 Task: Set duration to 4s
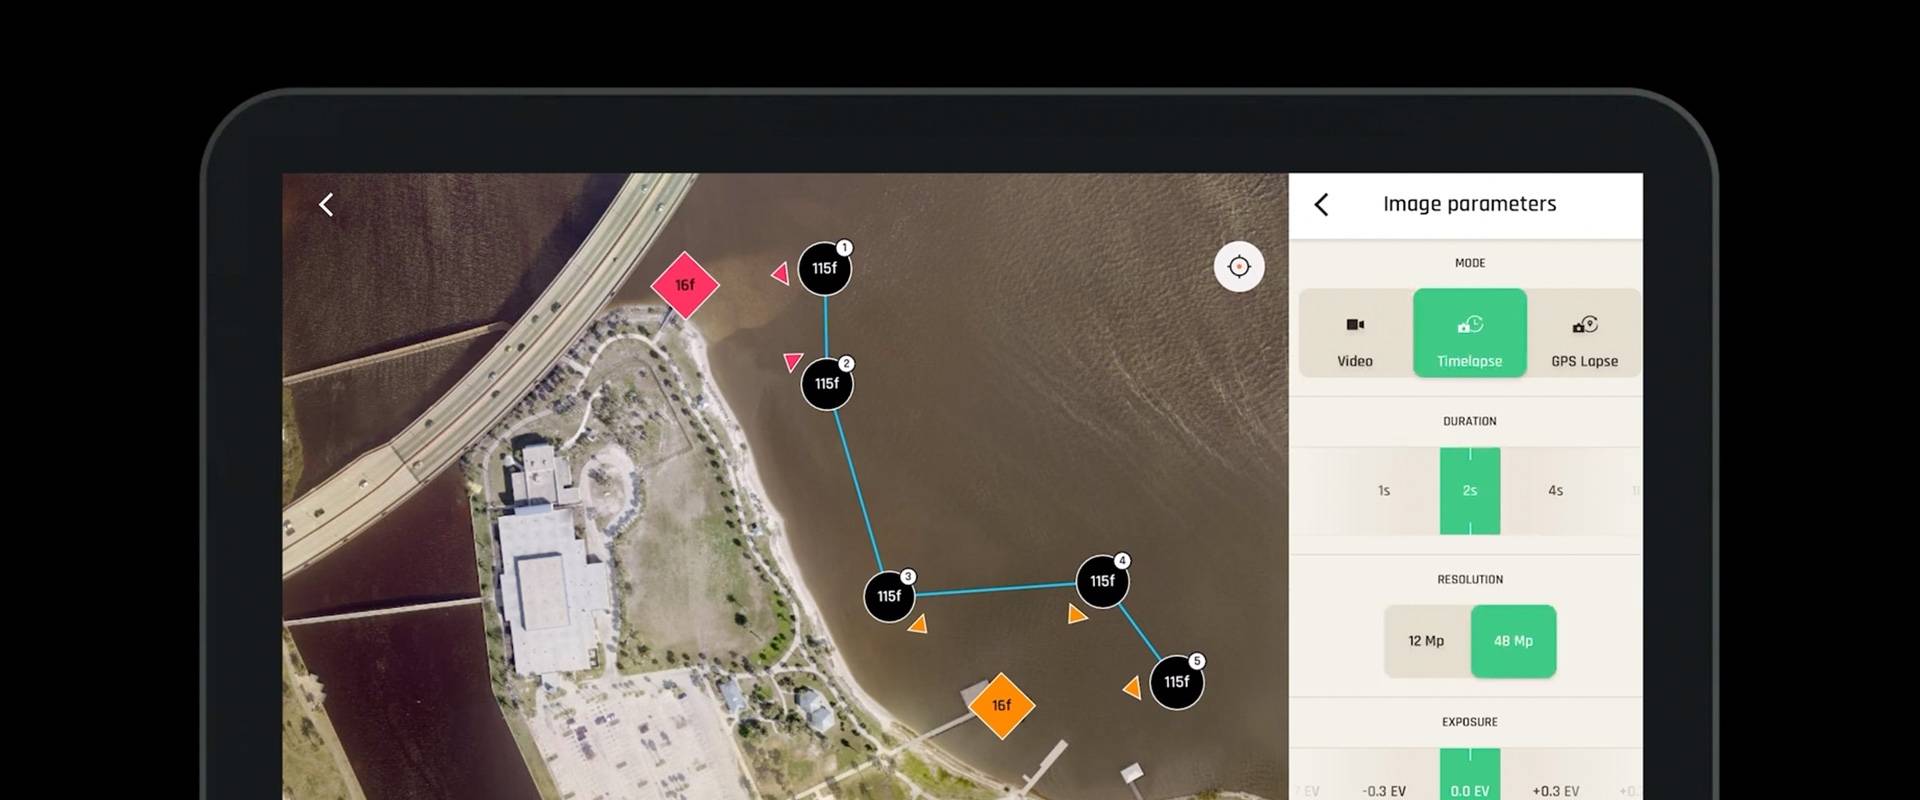1556,491
